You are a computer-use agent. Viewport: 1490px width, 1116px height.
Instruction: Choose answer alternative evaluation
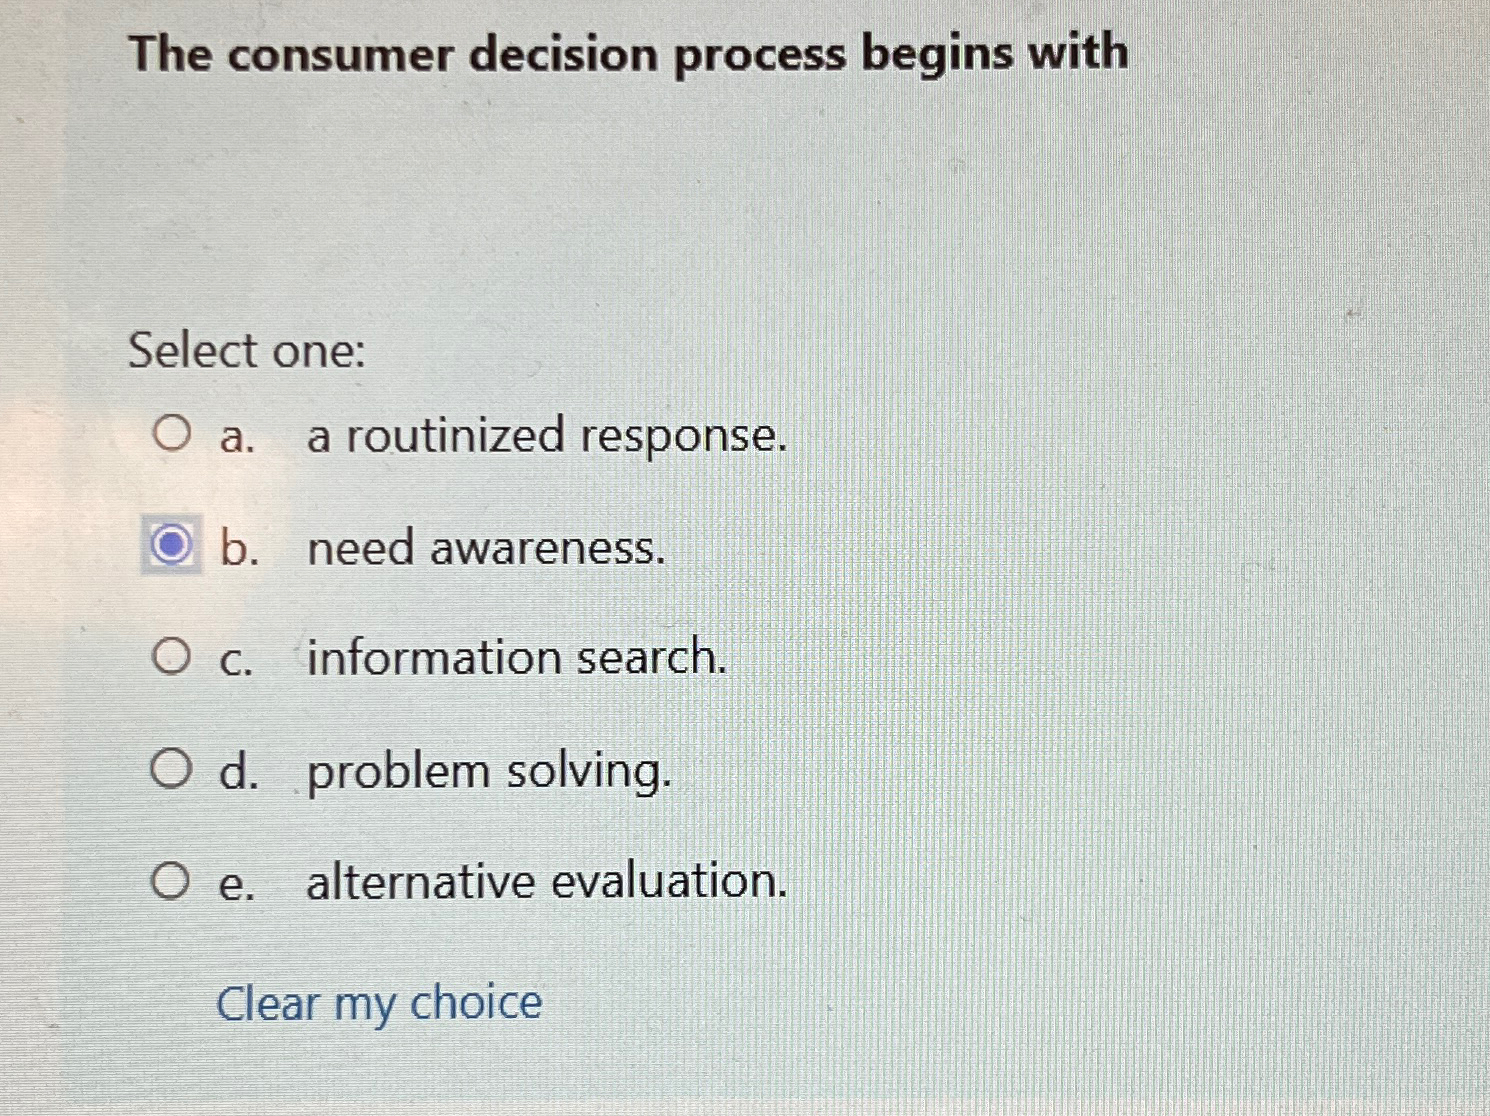click(x=545, y=883)
